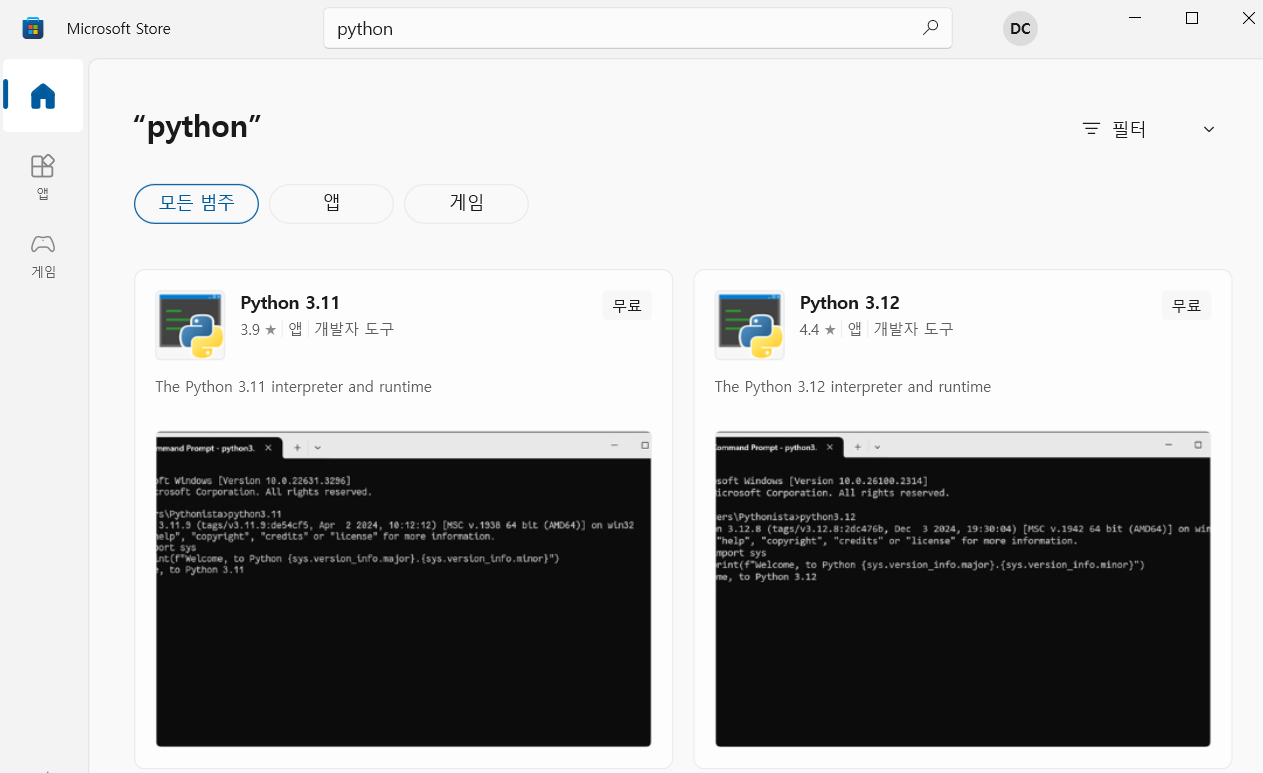Viewport: 1263px width, 773px height.
Task: Click the 'The Python 3.12 interpreter and runtime' description
Action: [x=853, y=387]
